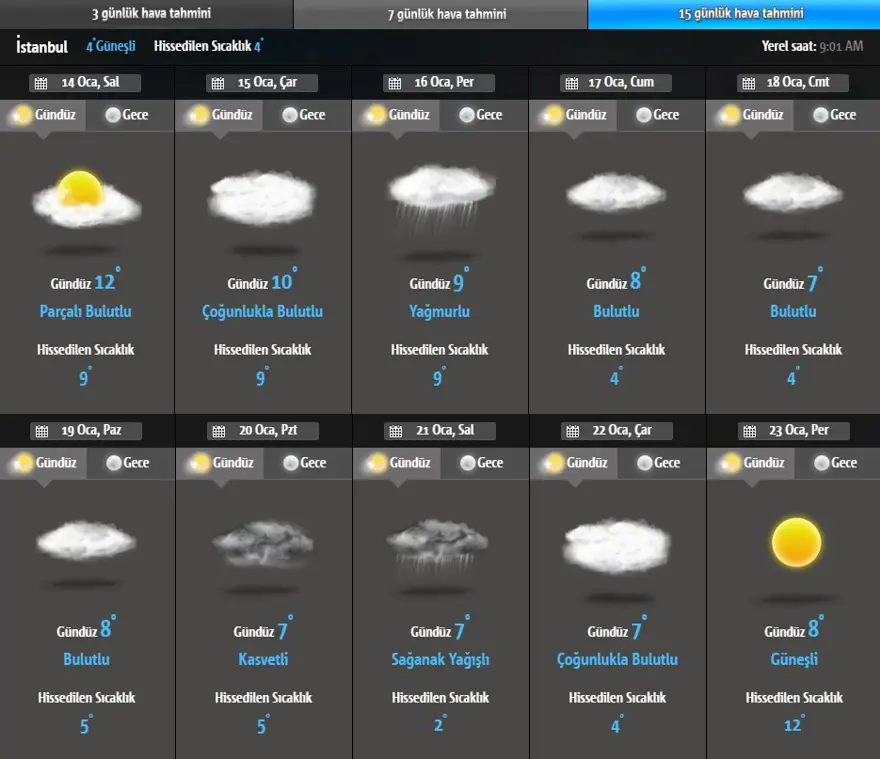The height and width of the screenshot is (759, 880).
Task: Click the partly cloudy sun icon for 14 Oca
Action: point(86,198)
